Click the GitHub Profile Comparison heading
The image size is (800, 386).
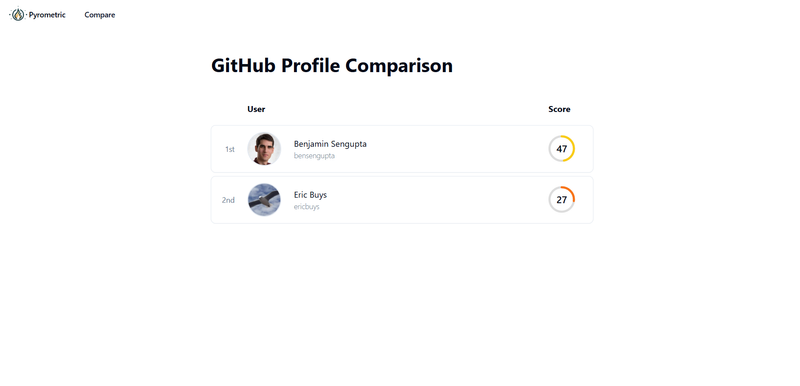(332, 66)
